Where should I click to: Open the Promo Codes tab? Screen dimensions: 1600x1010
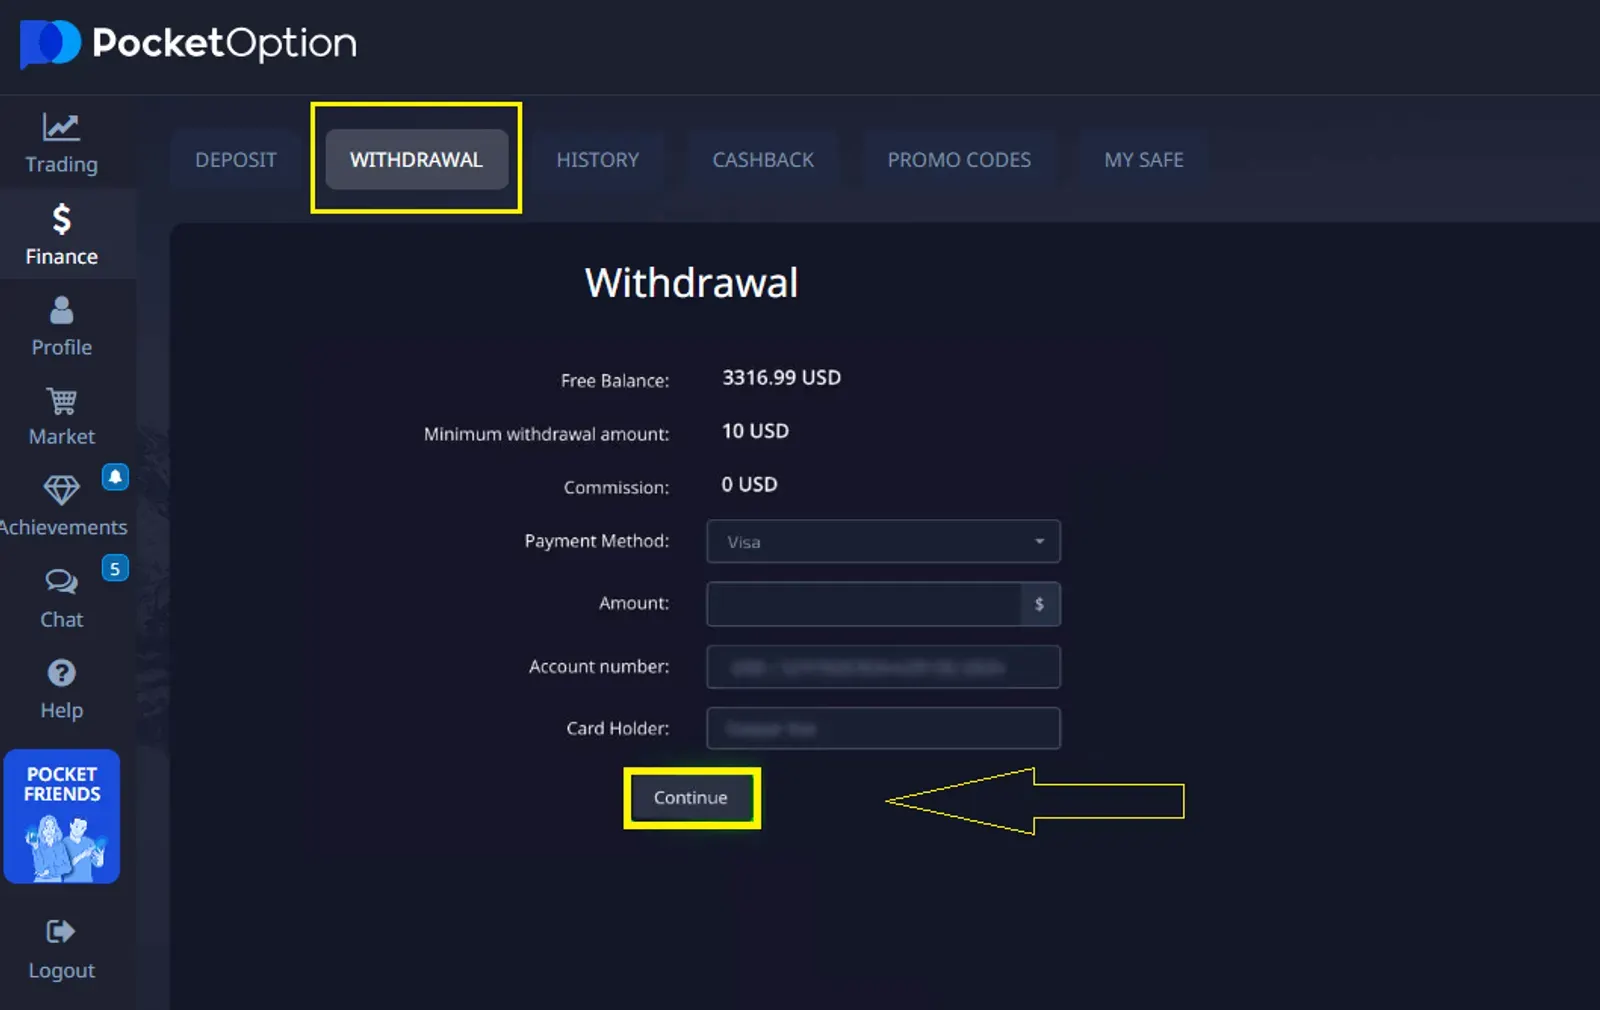(x=958, y=160)
